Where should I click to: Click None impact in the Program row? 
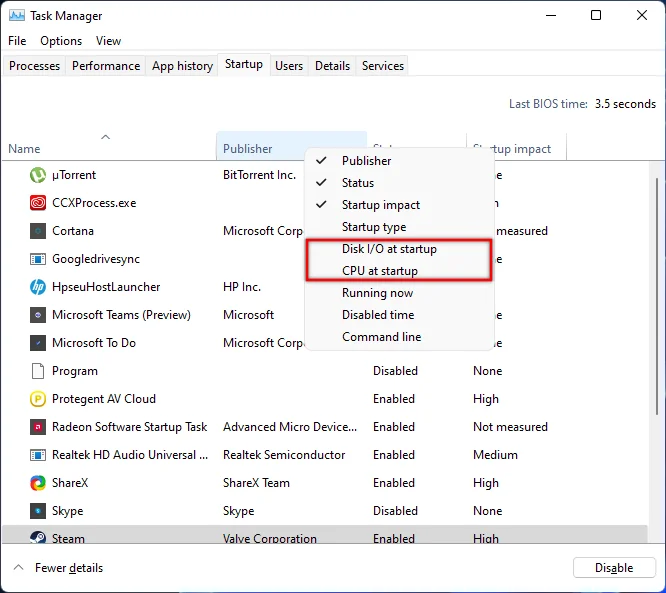488,371
